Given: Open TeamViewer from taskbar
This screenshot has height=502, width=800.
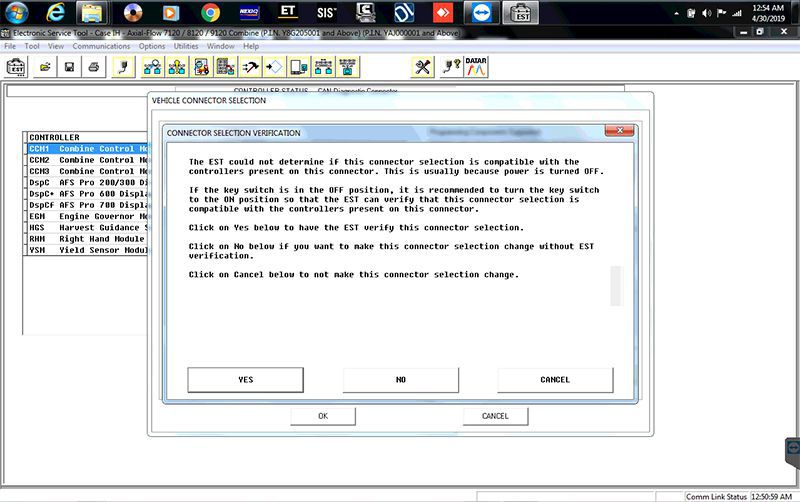Looking at the screenshot, I should point(482,13).
